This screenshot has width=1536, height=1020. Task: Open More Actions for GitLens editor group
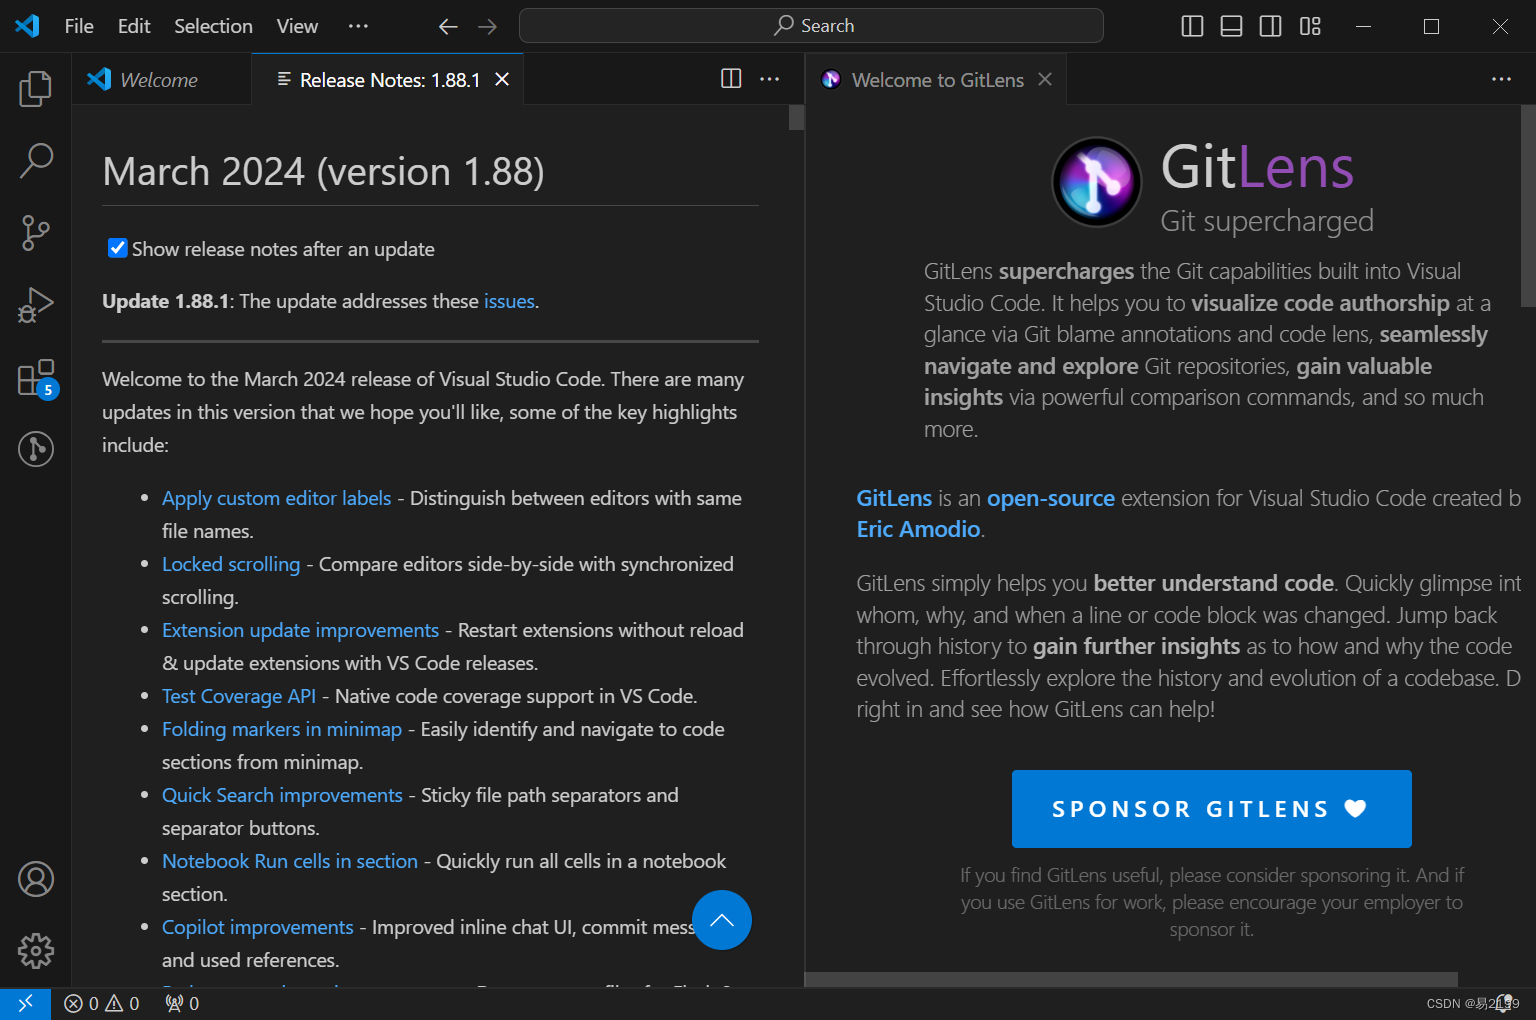[x=1501, y=79]
